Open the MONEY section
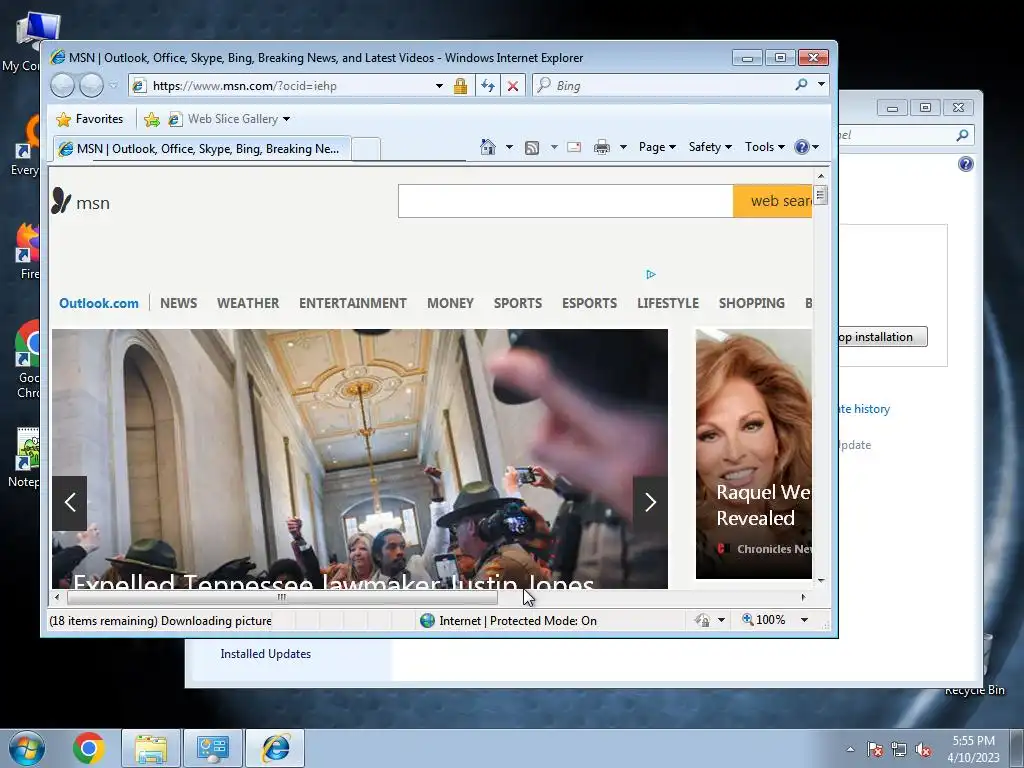Screen dimensions: 1024x768 pyautogui.click(x=450, y=303)
